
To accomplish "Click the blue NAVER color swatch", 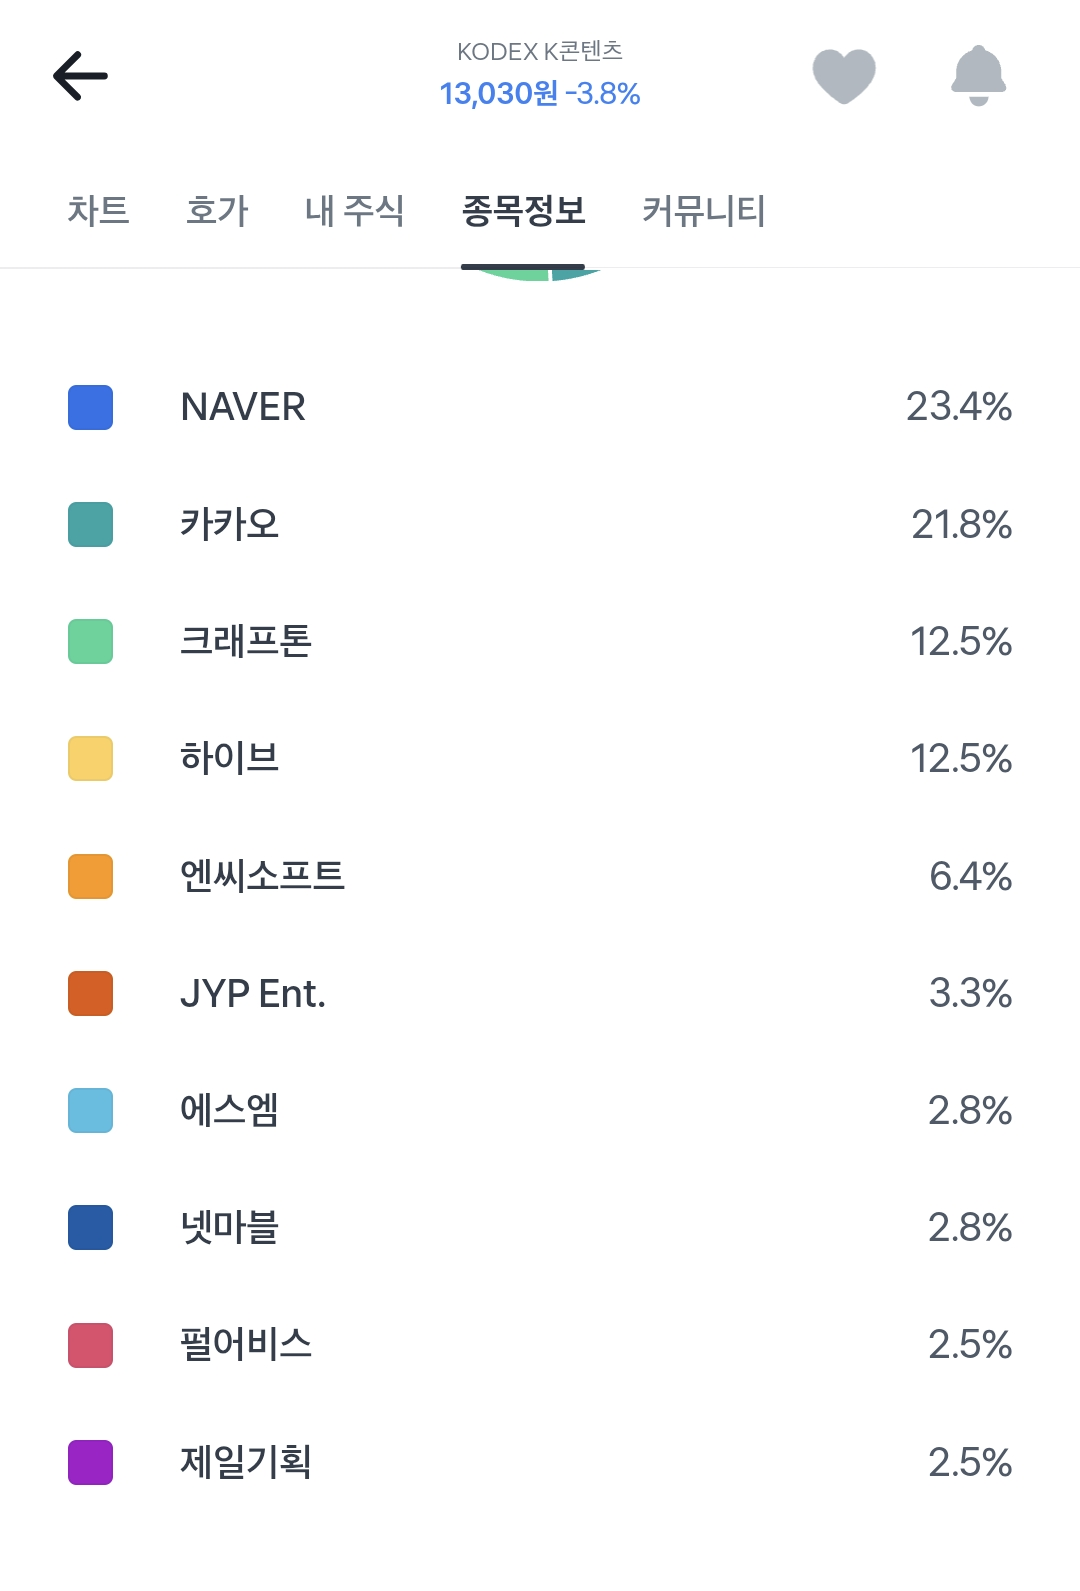I will [x=90, y=407].
